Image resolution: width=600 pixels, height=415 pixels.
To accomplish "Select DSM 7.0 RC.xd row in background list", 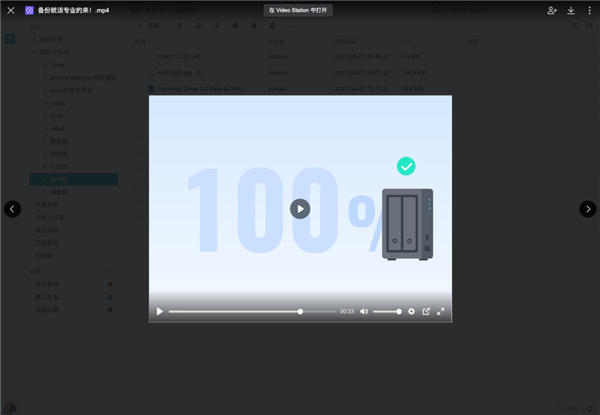I will (x=360, y=57).
